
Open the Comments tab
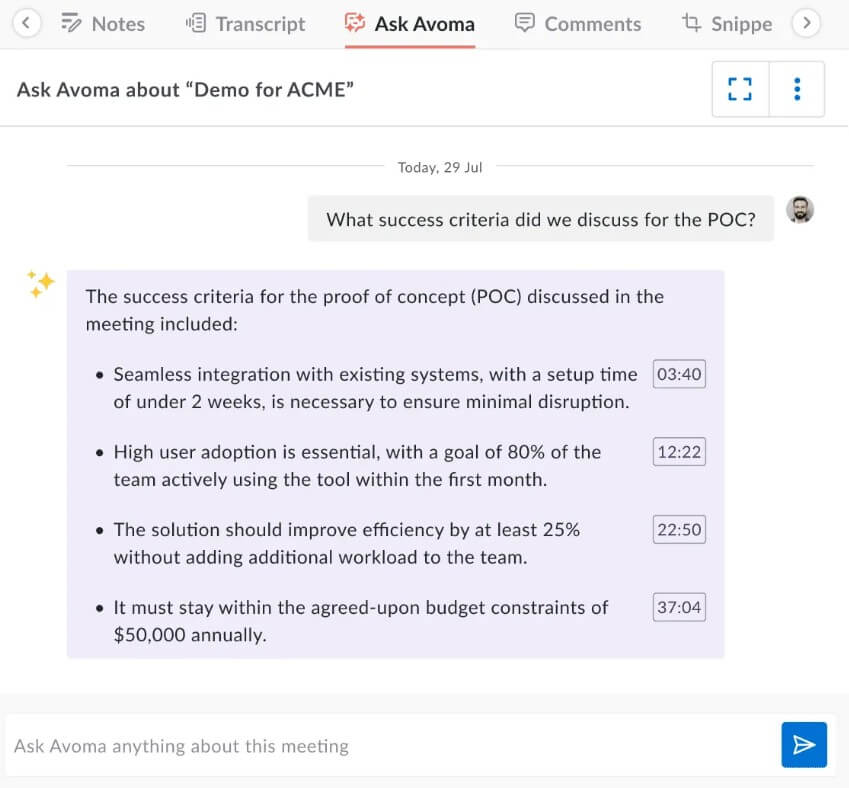coord(578,24)
